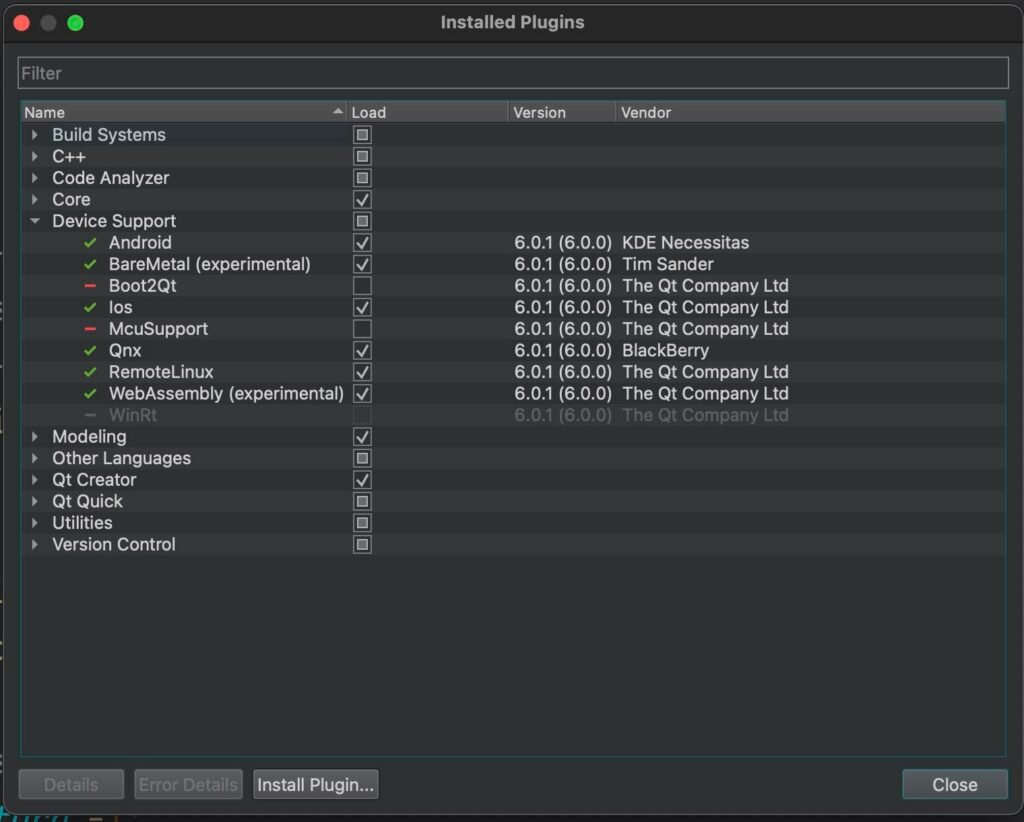Screen dimensions: 1024x822
Task: Toggle the Utilities load checkbox
Action: click(x=362, y=523)
